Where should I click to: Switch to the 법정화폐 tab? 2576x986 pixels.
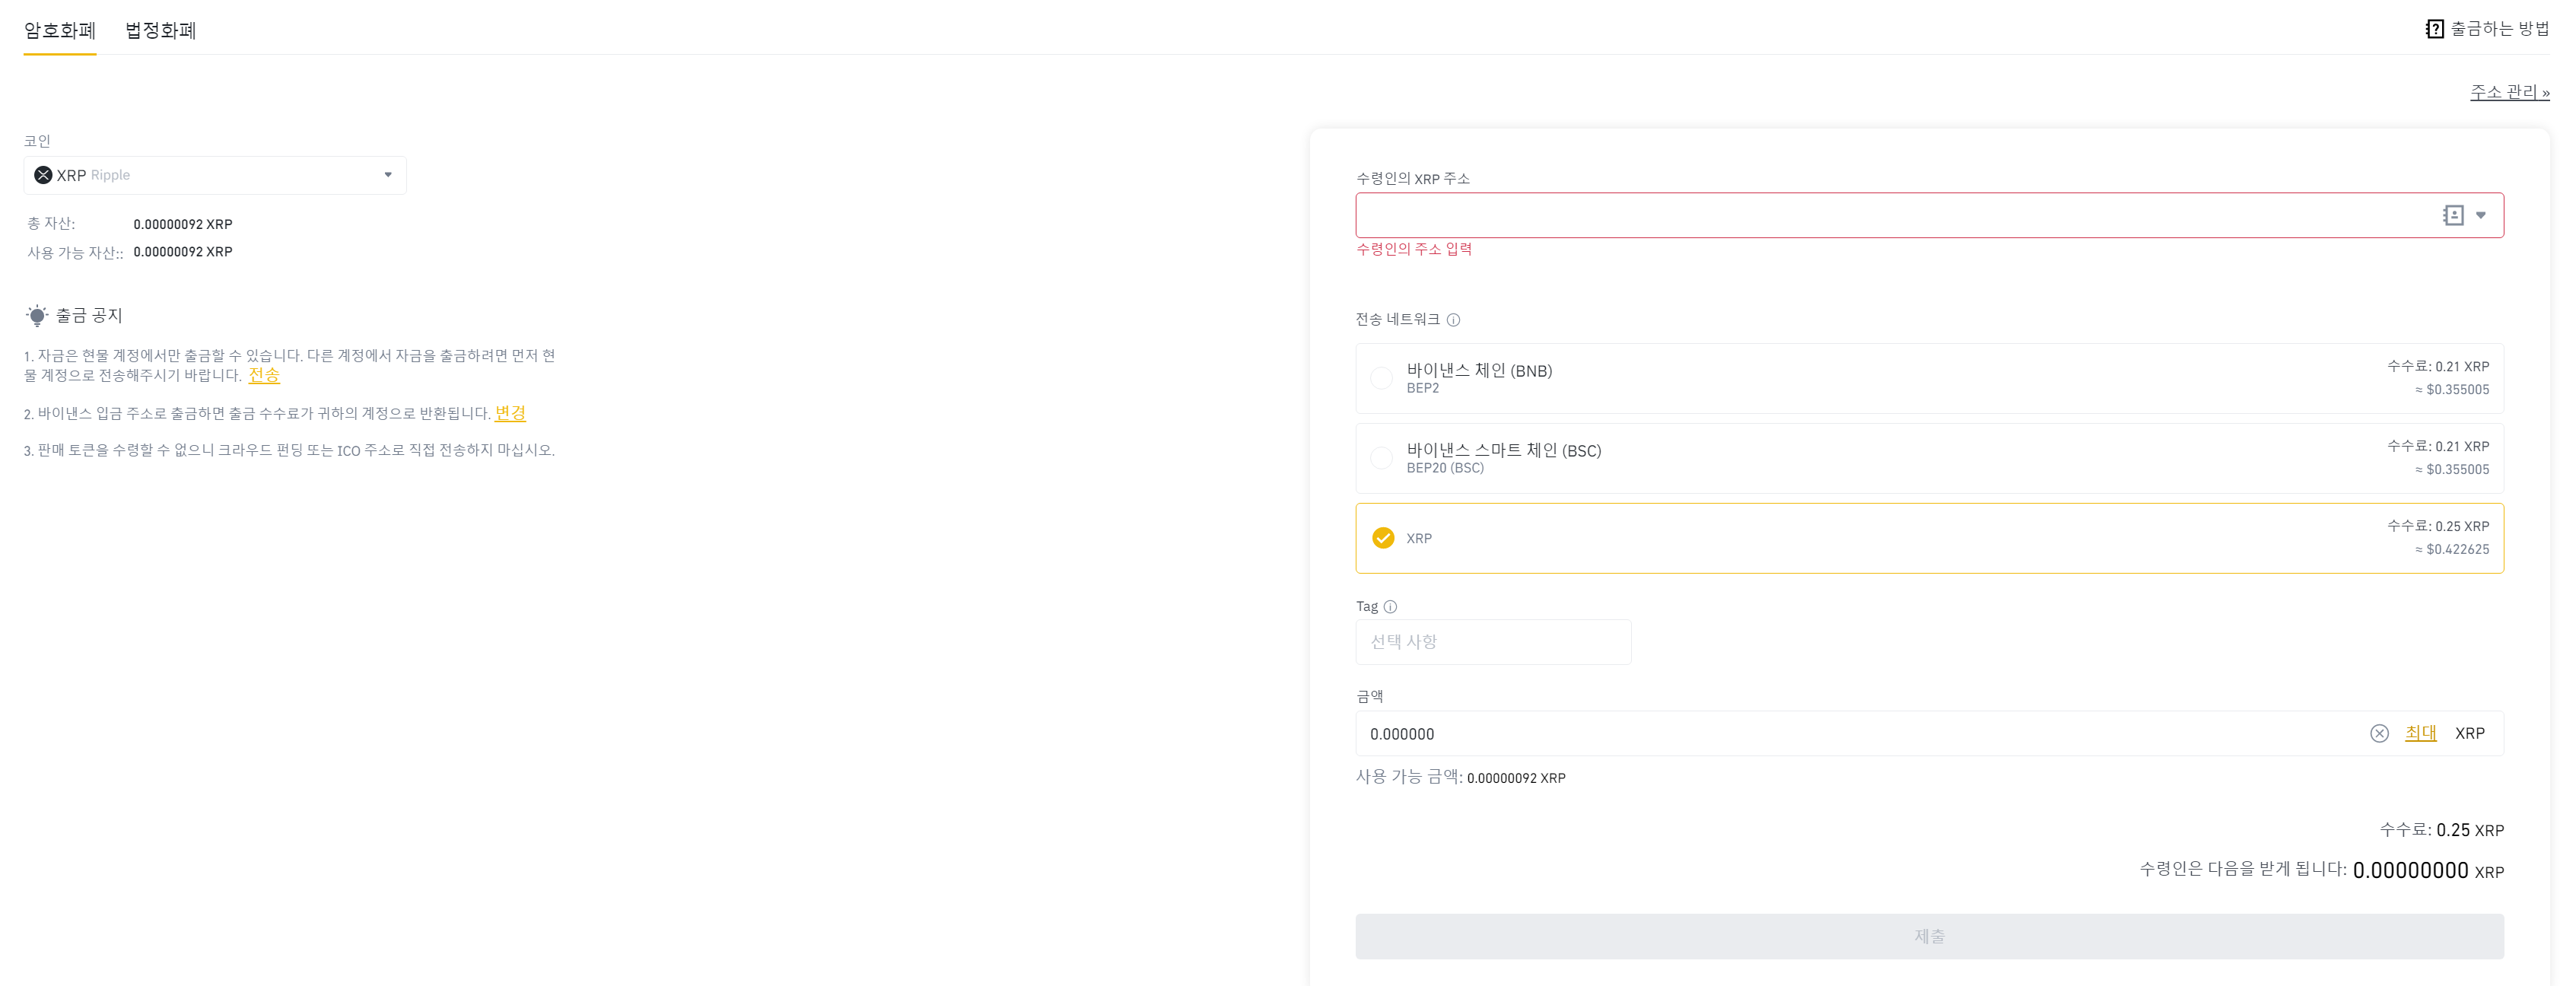point(160,30)
